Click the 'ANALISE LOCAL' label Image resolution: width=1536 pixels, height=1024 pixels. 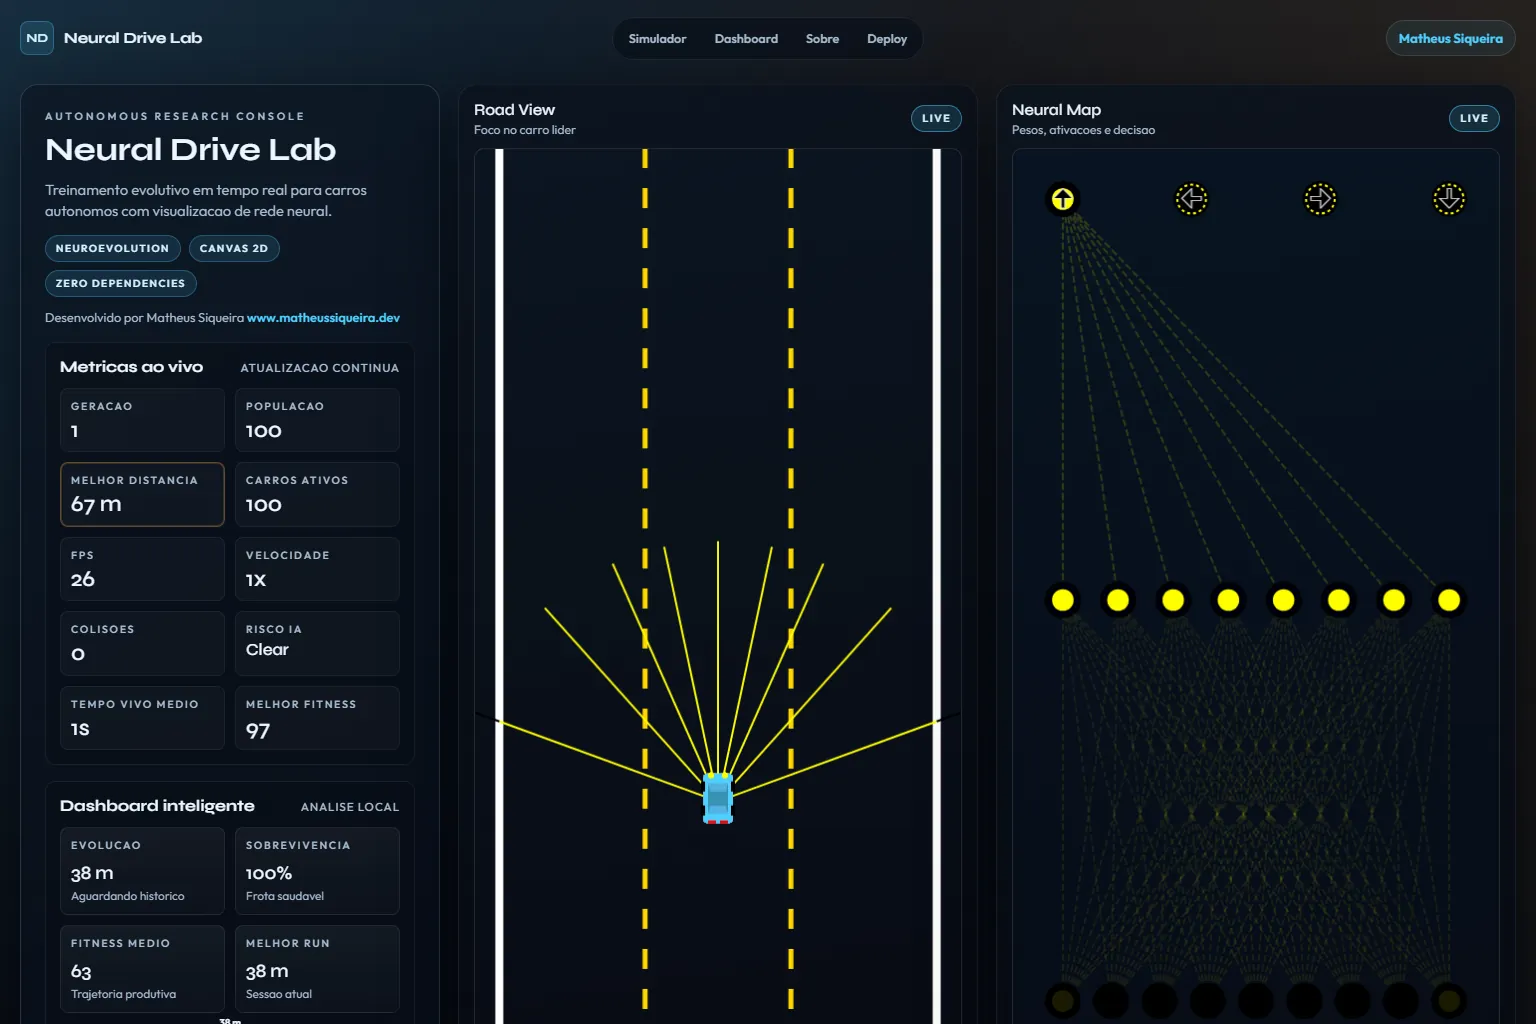pyautogui.click(x=350, y=807)
